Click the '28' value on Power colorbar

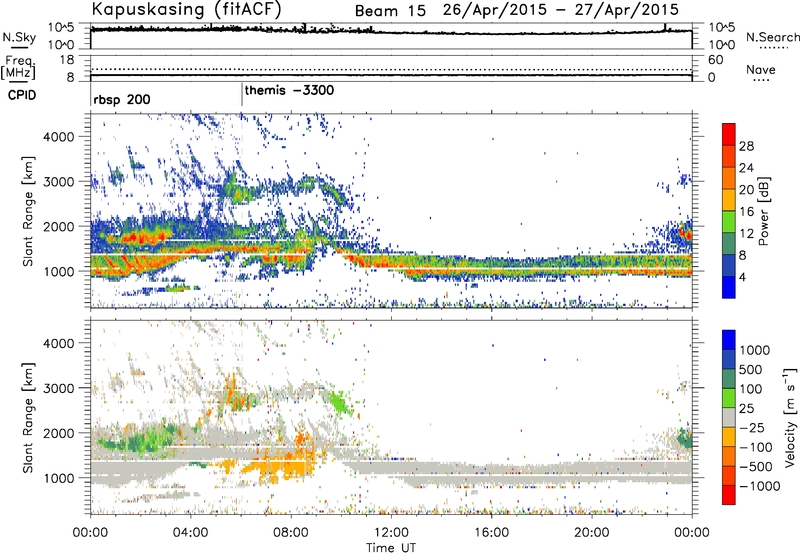tap(746, 146)
